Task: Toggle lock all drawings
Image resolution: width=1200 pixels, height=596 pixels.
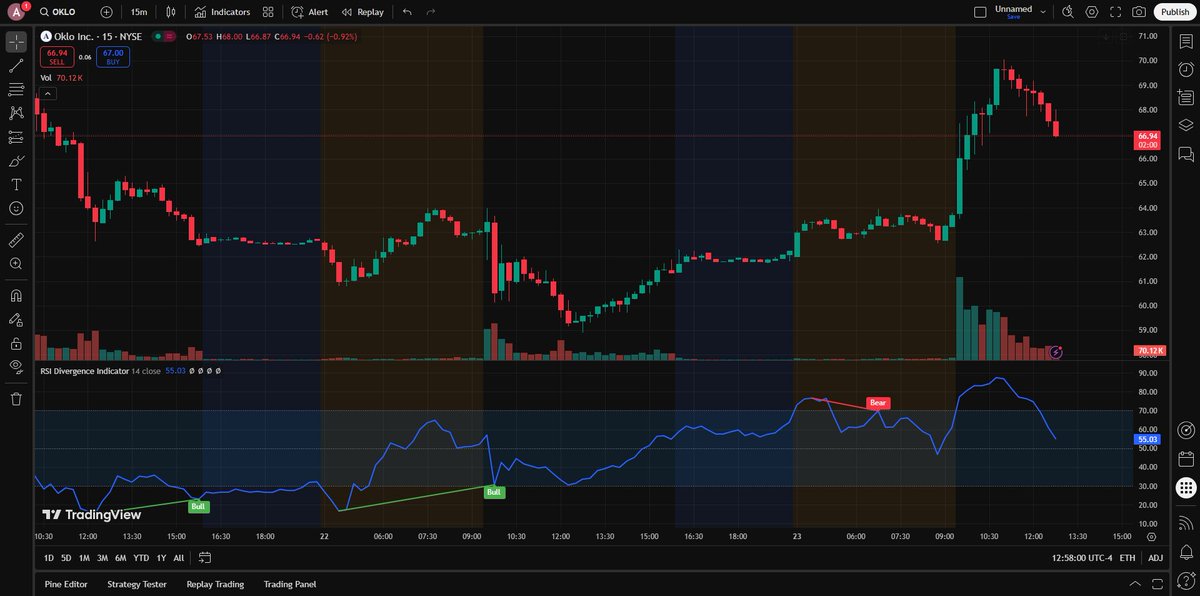Action: click(16, 343)
